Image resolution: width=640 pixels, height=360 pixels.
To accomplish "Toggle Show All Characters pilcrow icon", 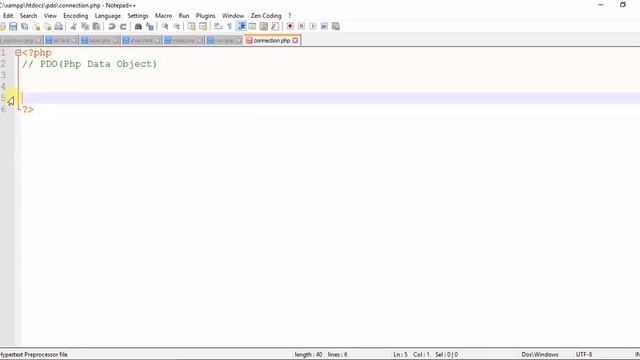I will point(229,27).
